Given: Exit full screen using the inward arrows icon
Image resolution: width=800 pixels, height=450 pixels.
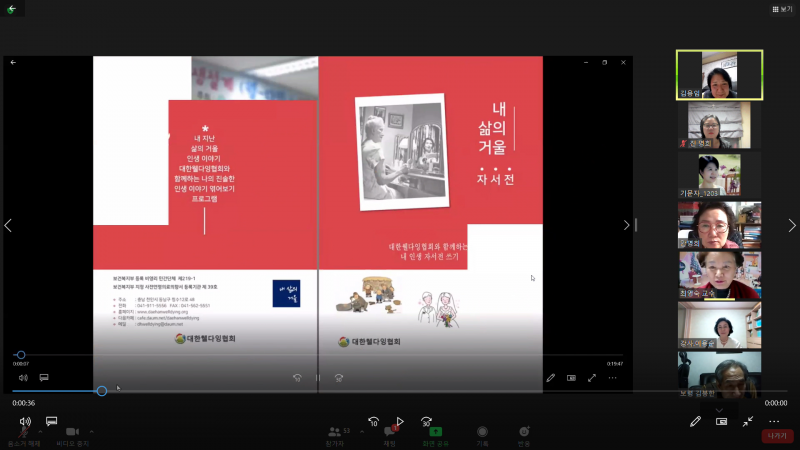Looking at the screenshot, I should coord(747,422).
